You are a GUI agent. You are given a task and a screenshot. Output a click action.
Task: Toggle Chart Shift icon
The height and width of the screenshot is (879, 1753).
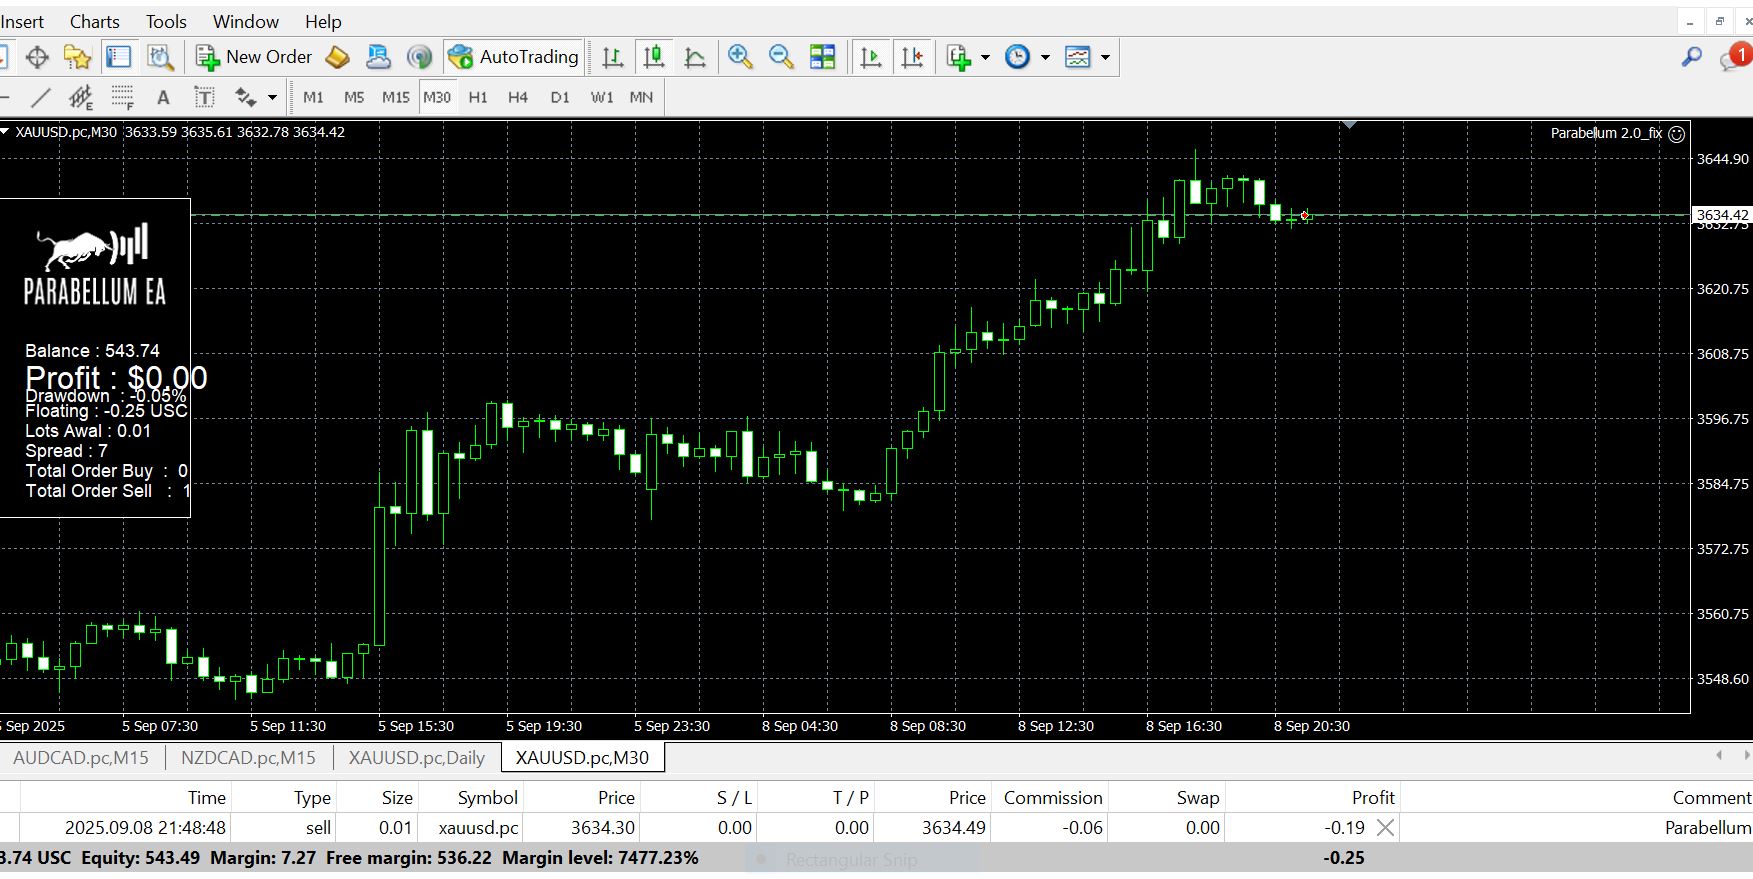click(912, 57)
